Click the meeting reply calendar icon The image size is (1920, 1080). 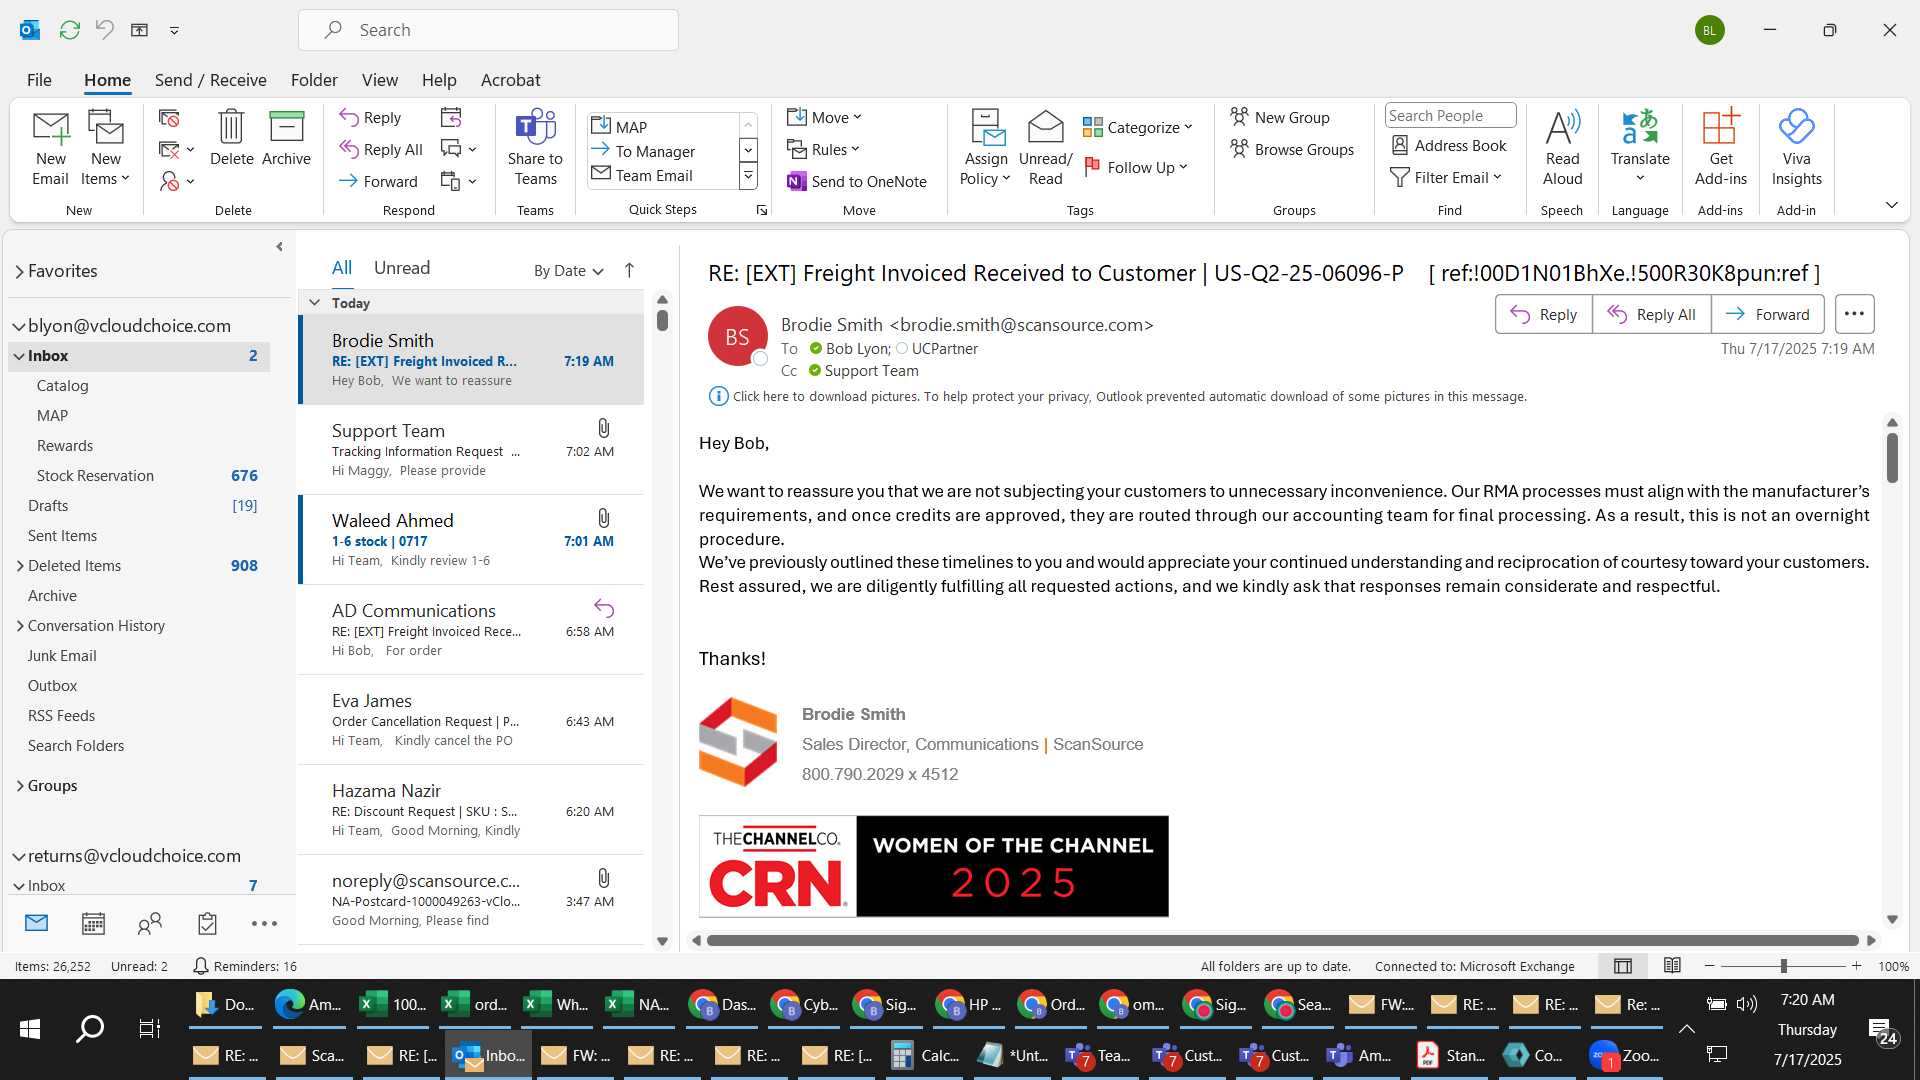[x=451, y=118]
